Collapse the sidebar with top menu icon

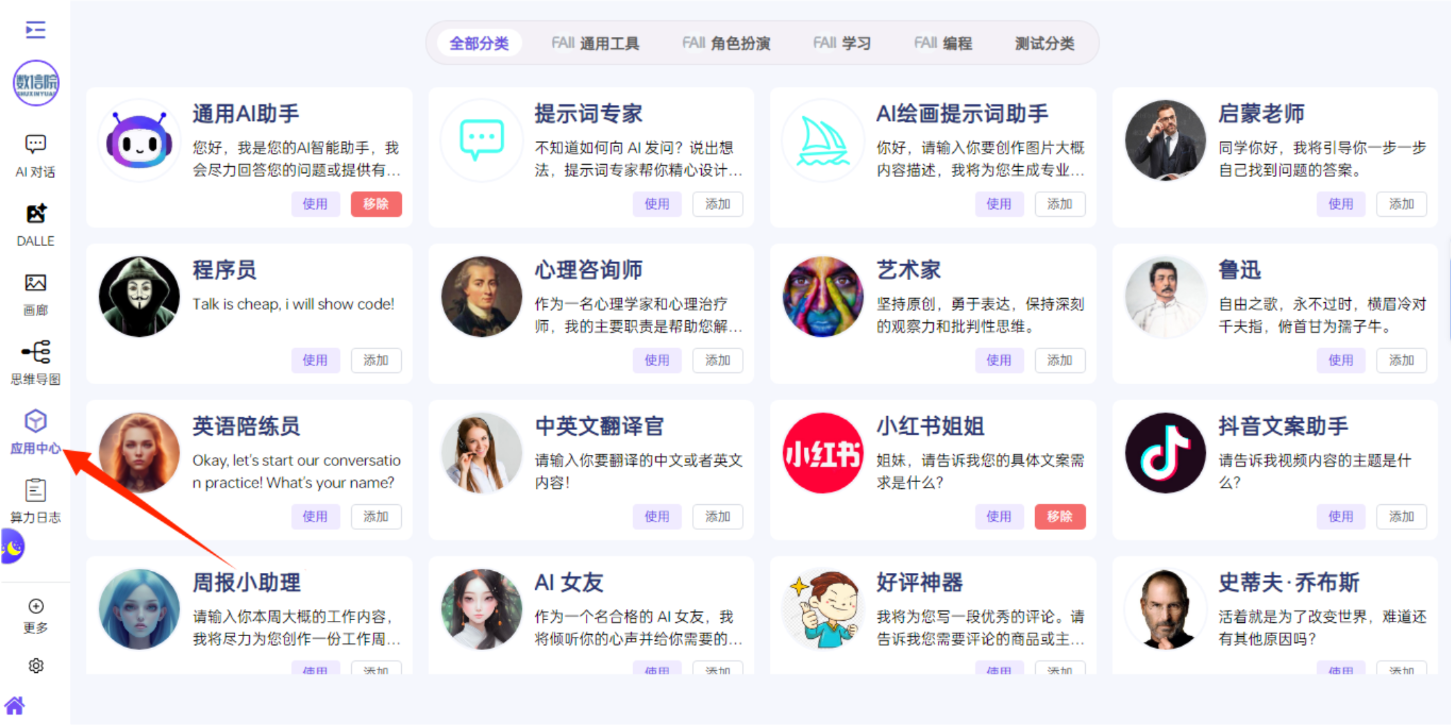click(x=35, y=30)
